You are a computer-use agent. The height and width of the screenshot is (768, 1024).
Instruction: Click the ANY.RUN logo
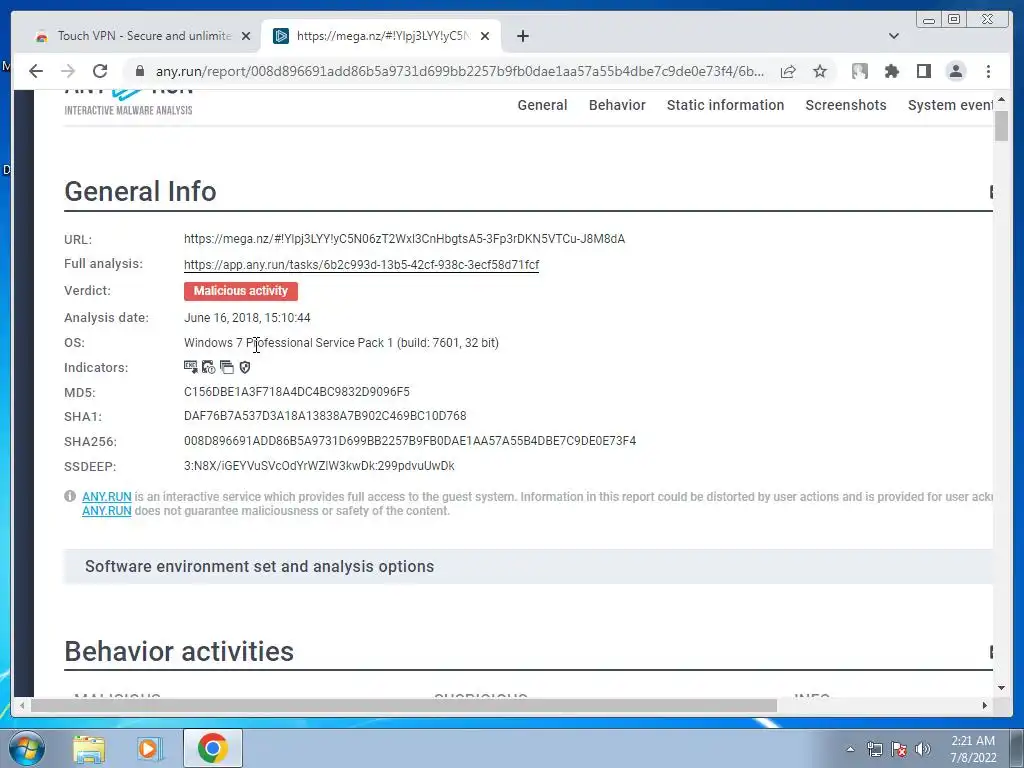pyautogui.click(x=129, y=101)
